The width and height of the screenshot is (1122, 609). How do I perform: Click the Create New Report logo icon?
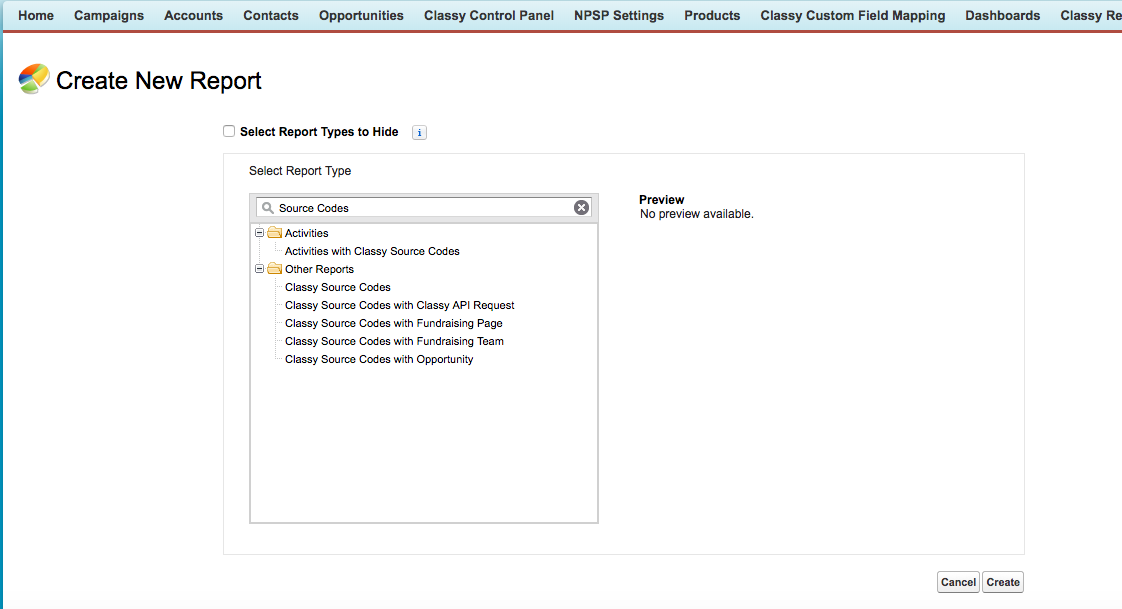34,79
